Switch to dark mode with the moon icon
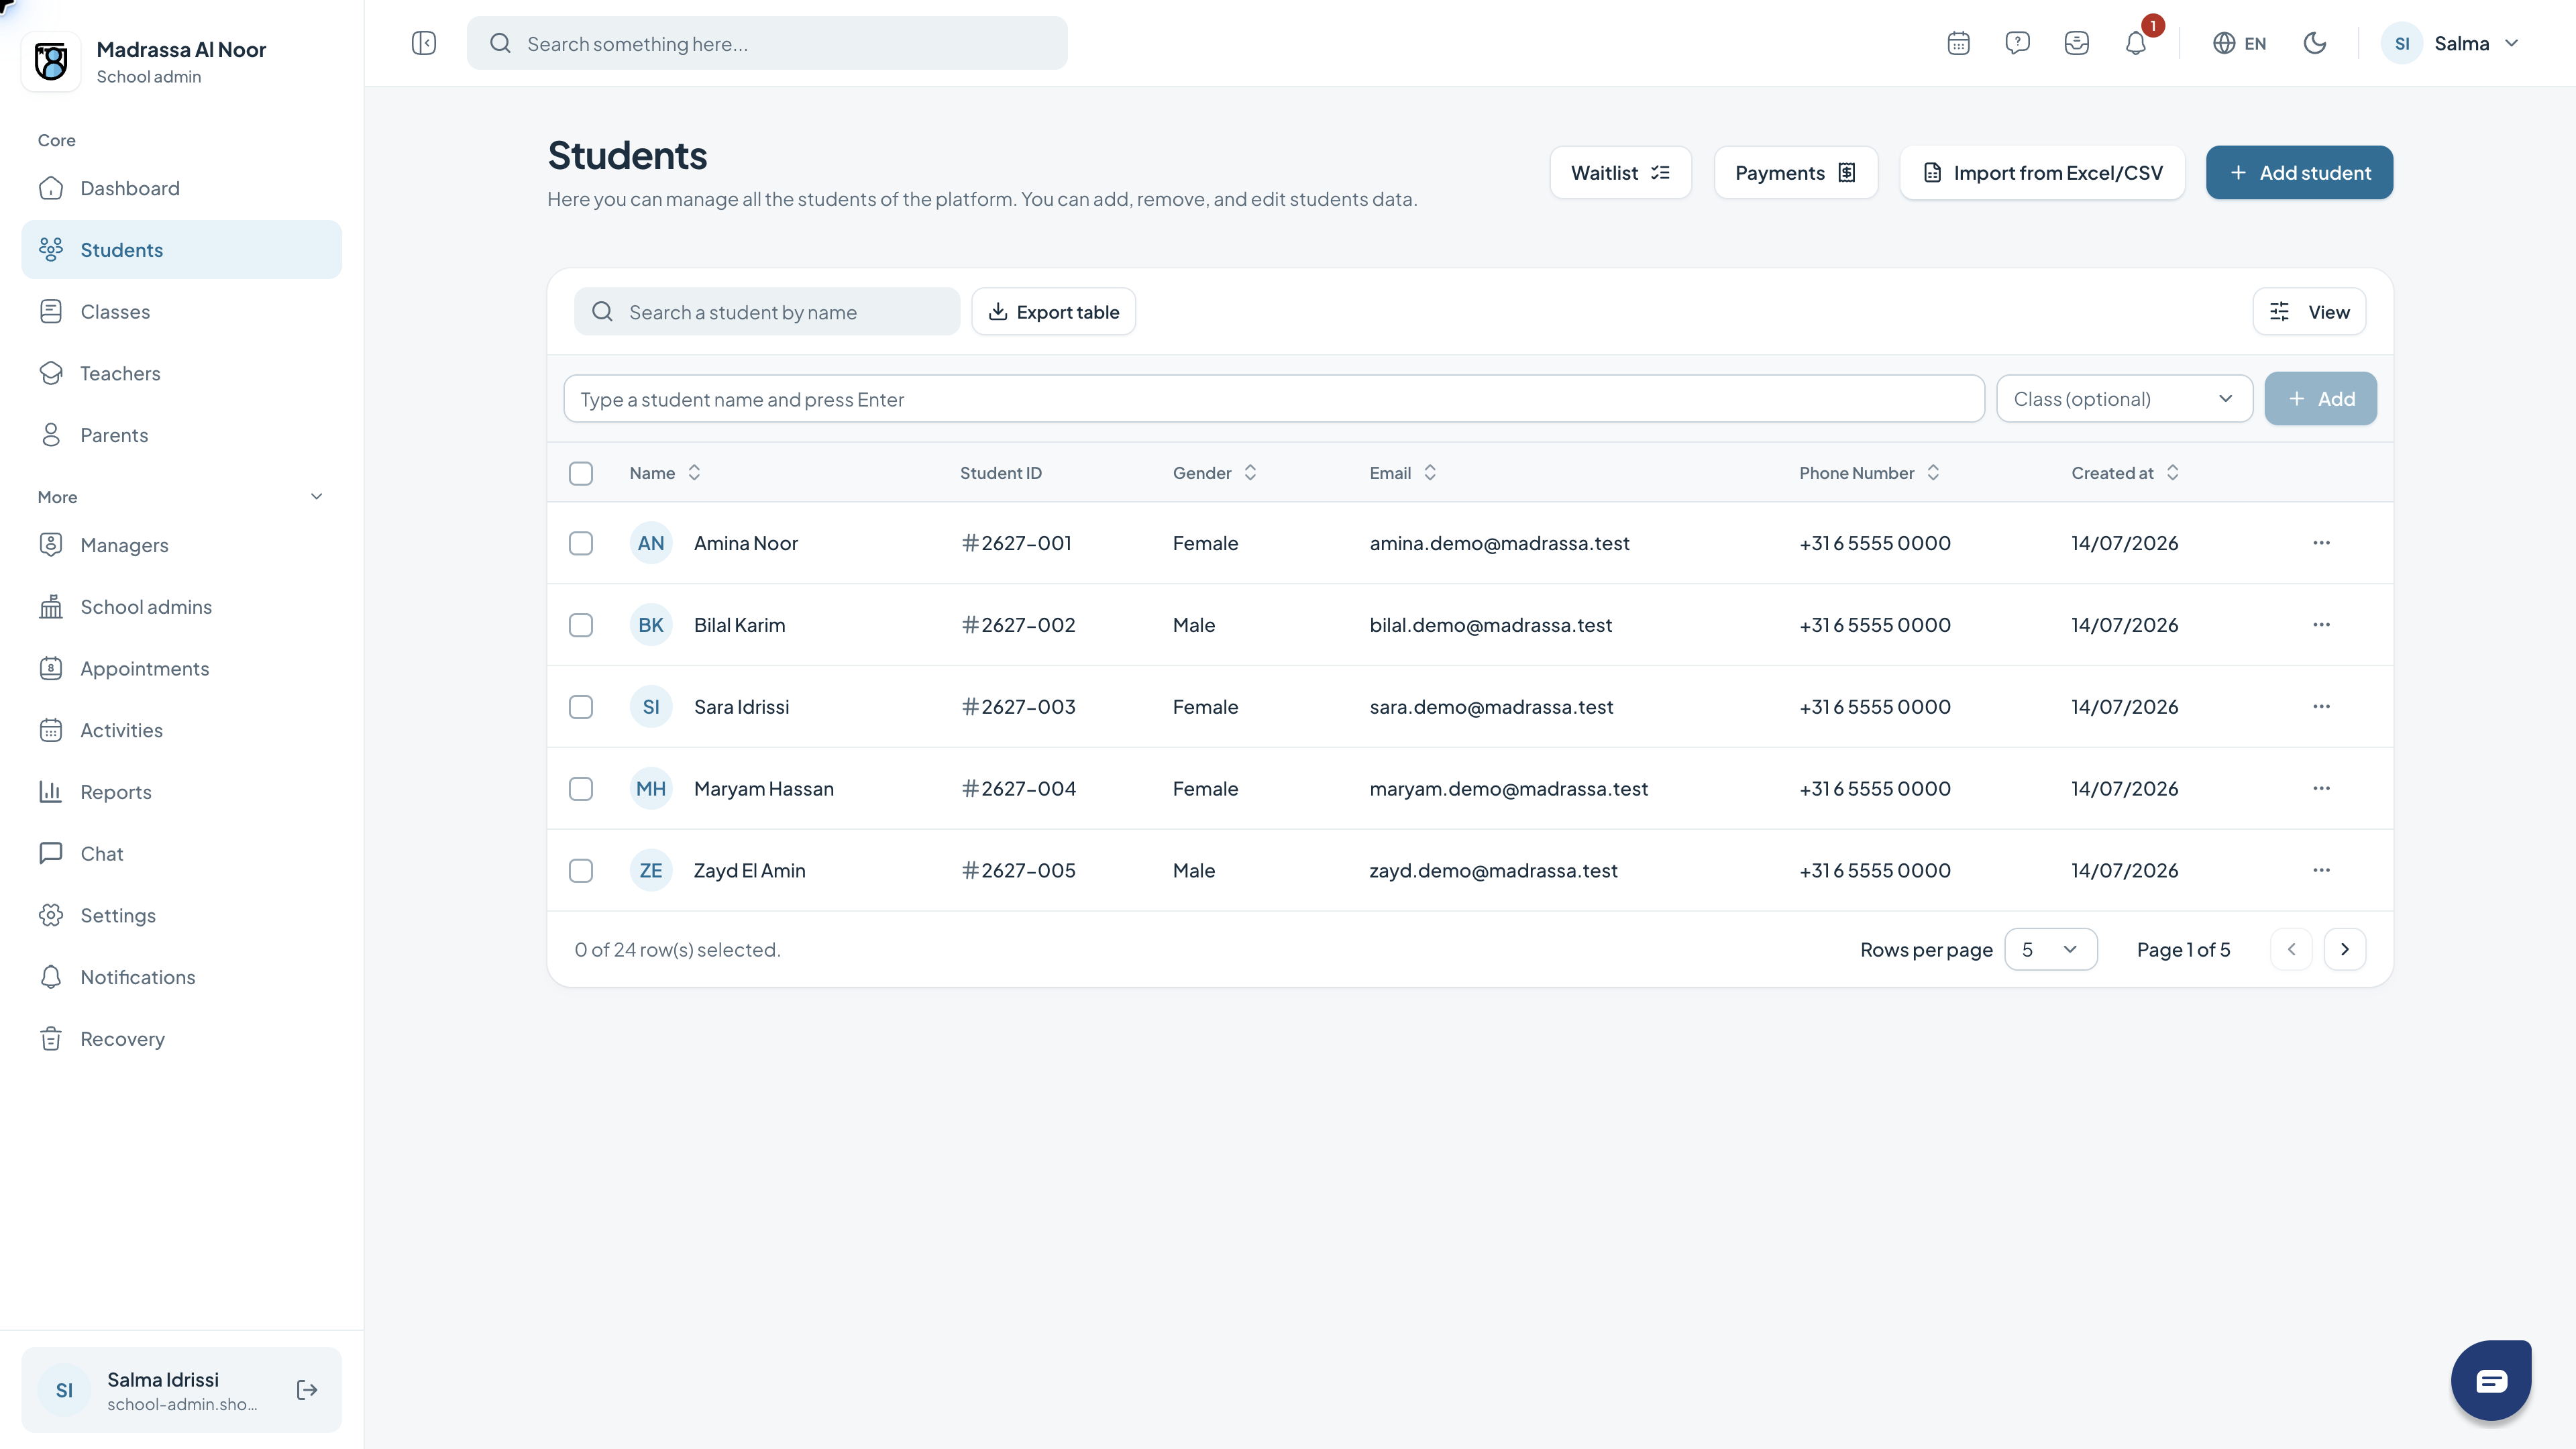The width and height of the screenshot is (2576, 1449). coord(2314,43)
